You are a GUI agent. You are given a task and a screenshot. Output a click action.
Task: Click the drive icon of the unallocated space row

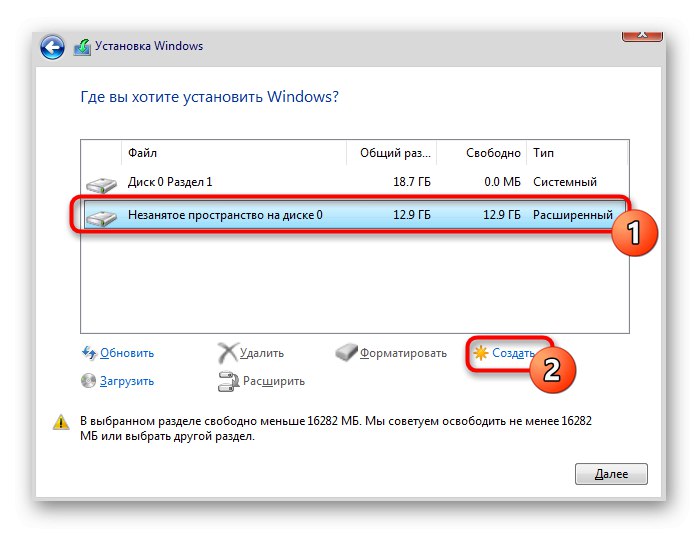(x=101, y=217)
